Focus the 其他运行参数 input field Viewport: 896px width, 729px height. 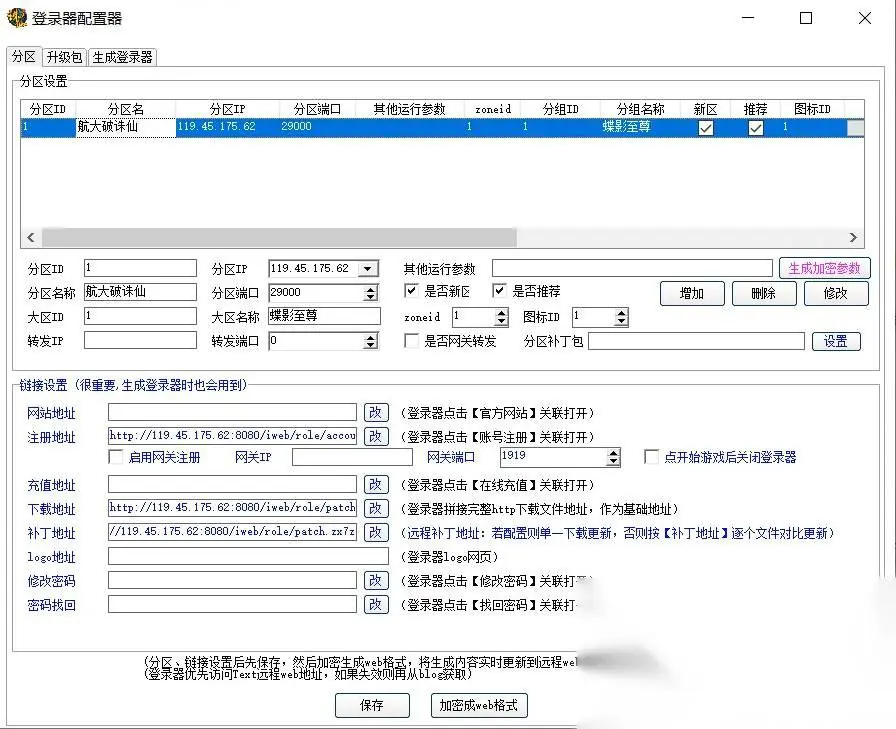(632, 268)
